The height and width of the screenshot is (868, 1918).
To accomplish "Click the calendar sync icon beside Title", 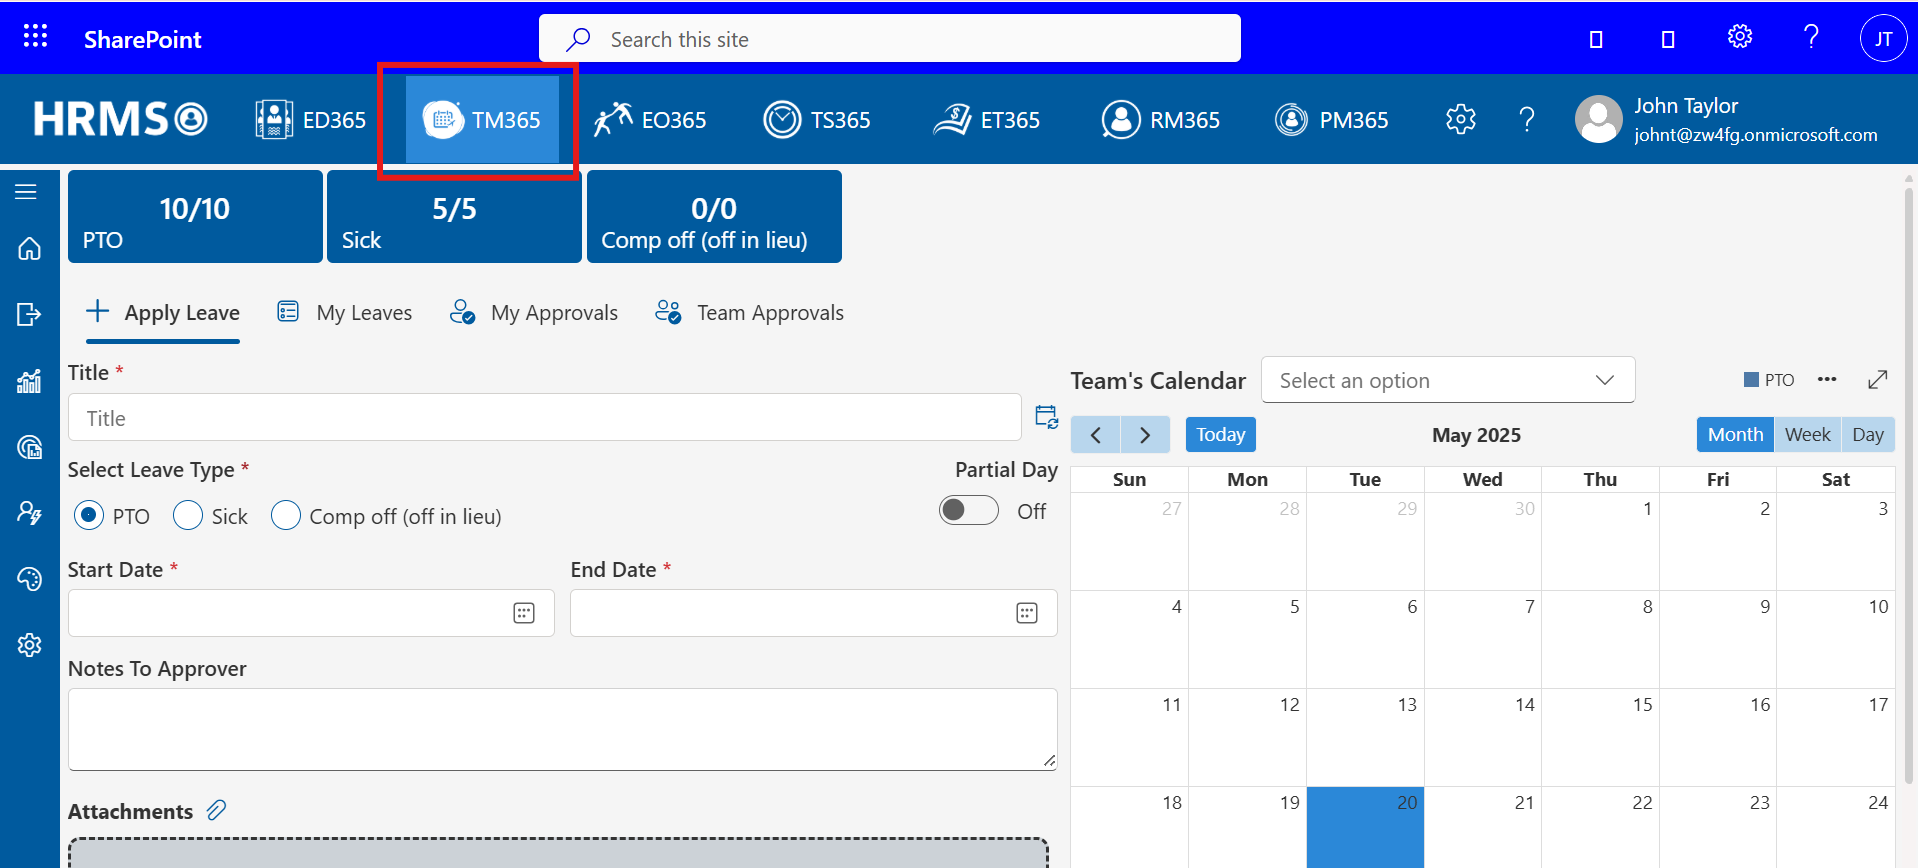I will 1046,417.
